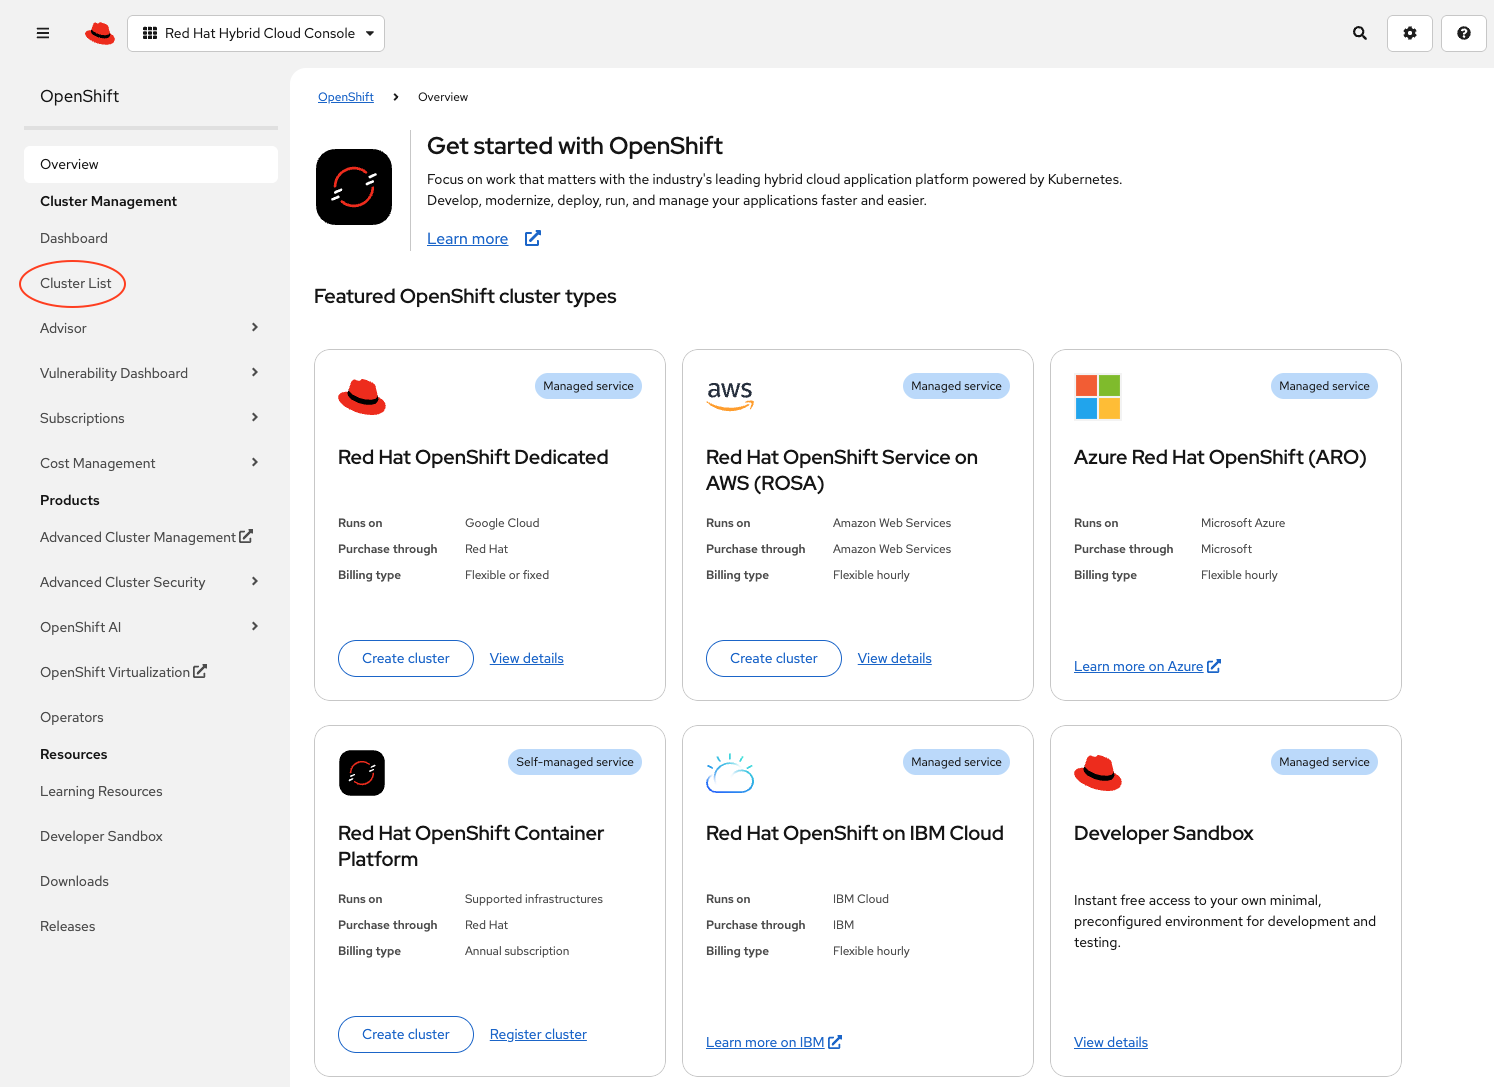Click the Microsoft logo on ARO card
This screenshot has height=1087, width=1494.
[x=1098, y=397]
